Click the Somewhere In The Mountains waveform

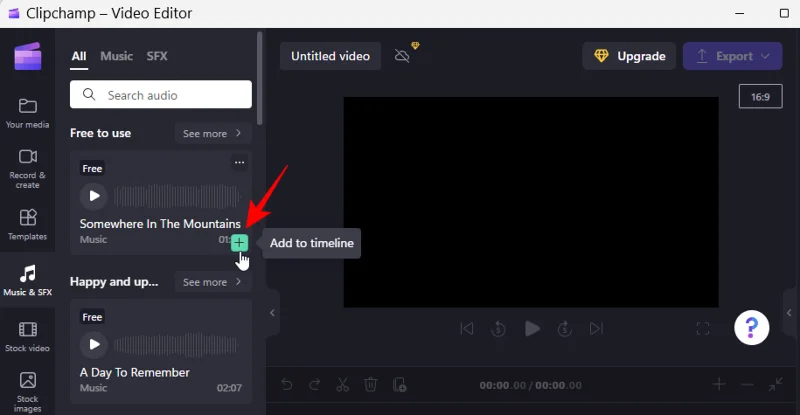point(177,196)
